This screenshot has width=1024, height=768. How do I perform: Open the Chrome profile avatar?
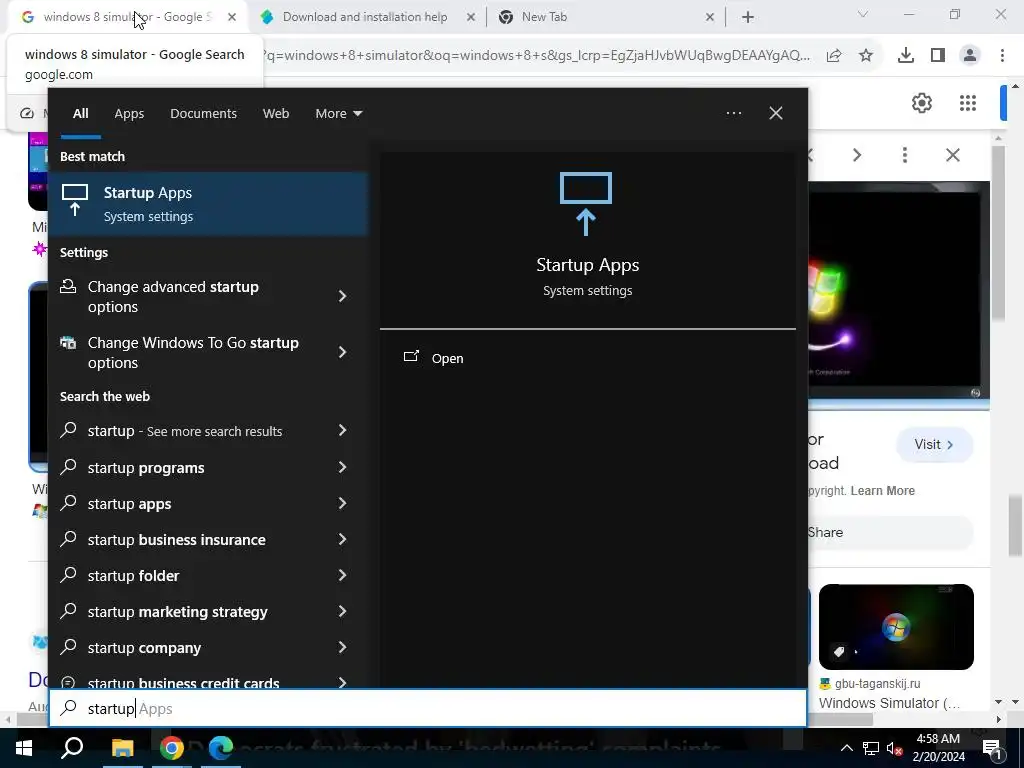(970, 56)
